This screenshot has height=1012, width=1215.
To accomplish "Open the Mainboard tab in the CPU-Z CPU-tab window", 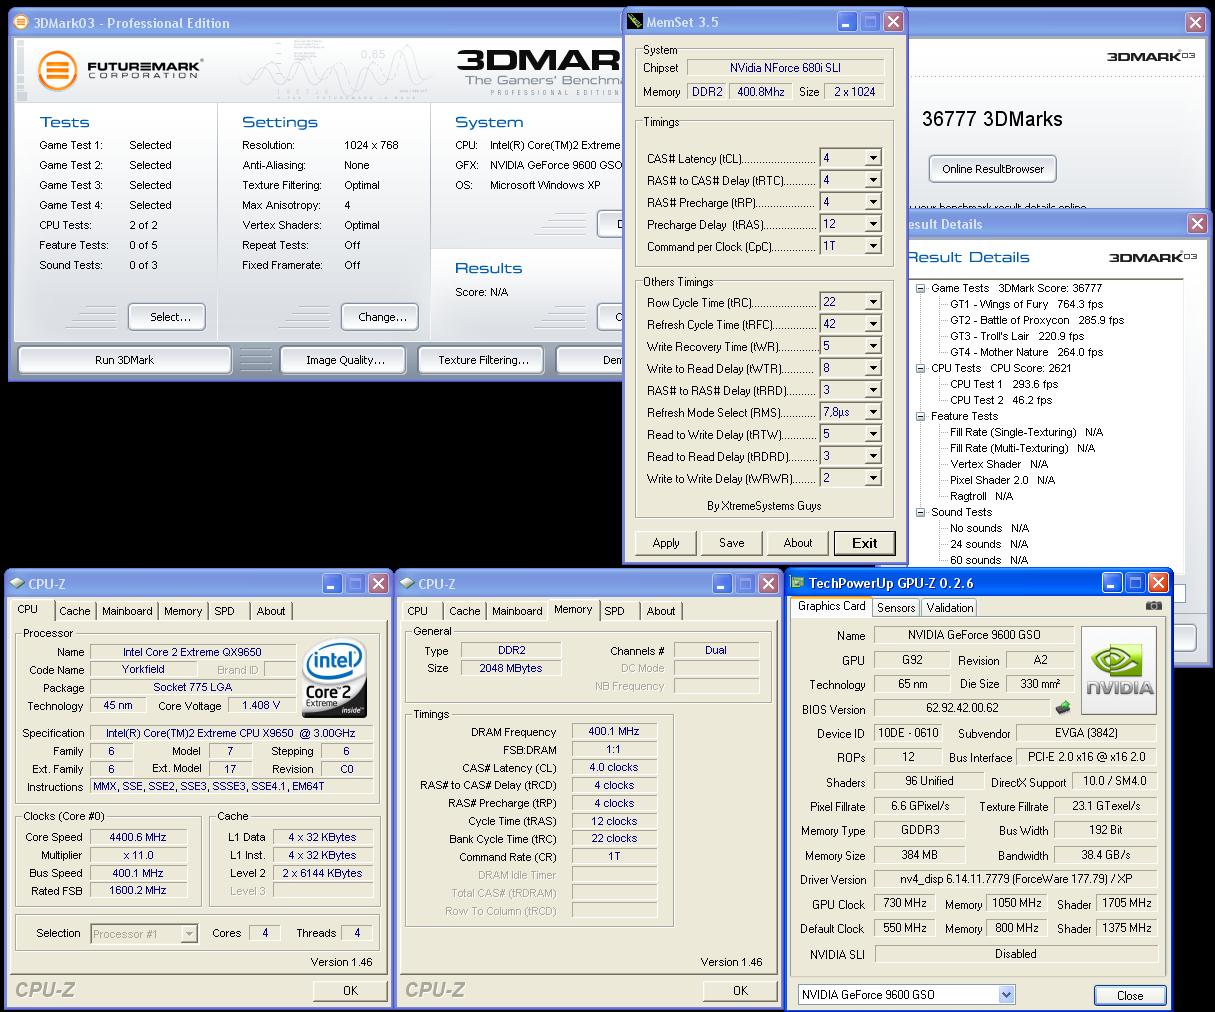I will coord(127,611).
